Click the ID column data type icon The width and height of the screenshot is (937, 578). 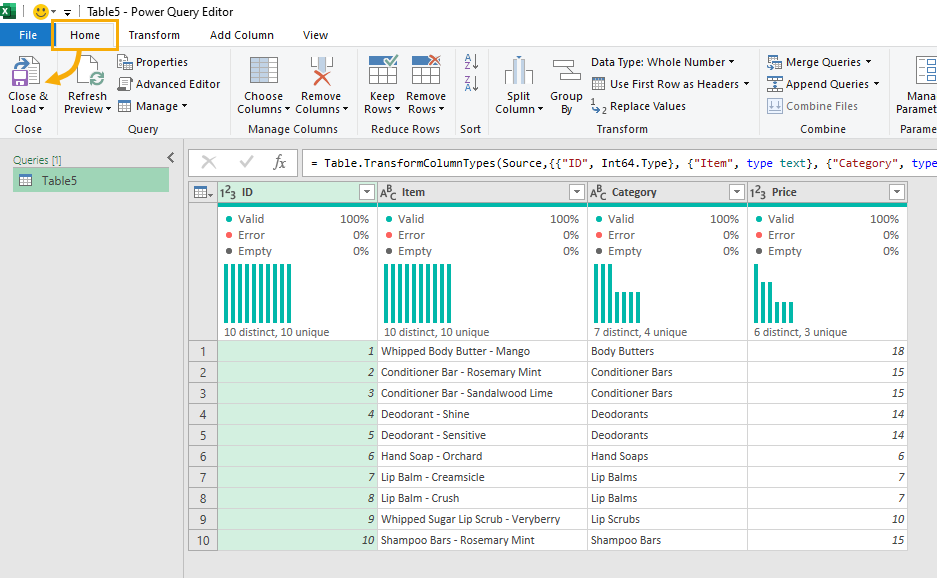(x=228, y=192)
